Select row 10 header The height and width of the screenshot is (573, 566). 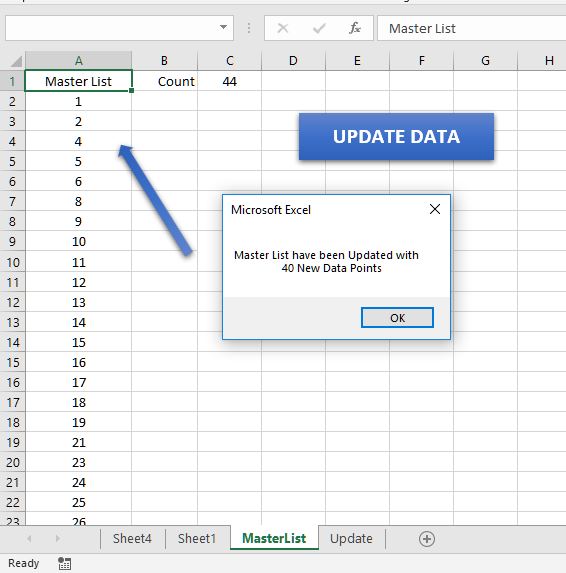pos(13,262)
